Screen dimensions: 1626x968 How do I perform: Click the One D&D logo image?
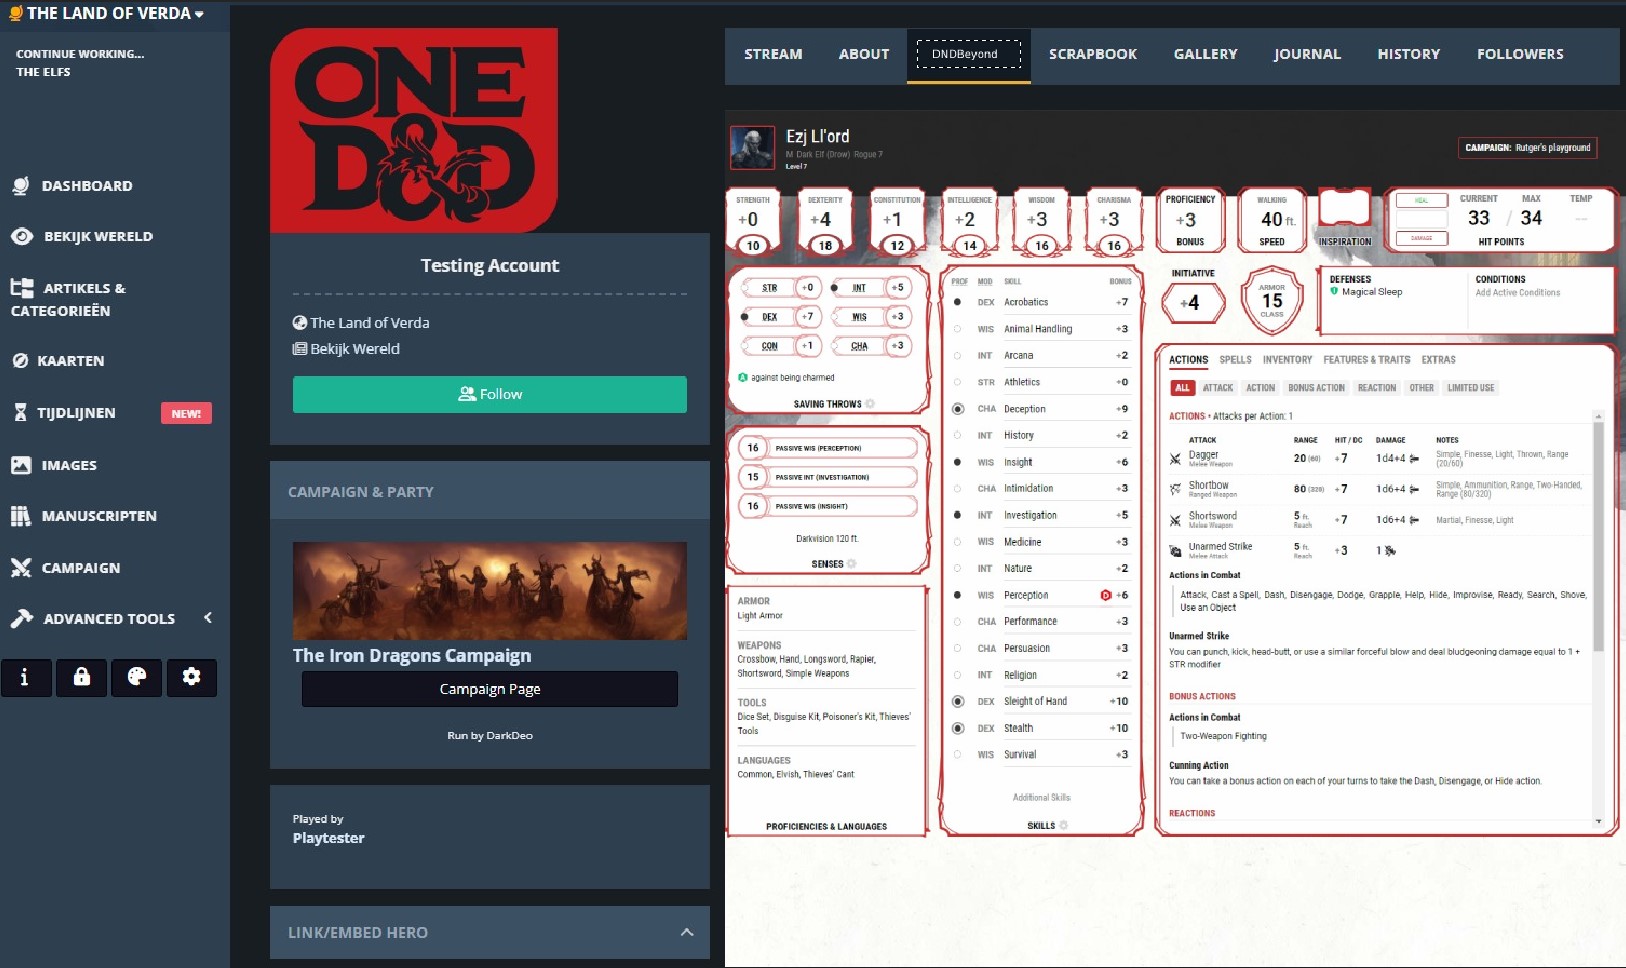pos(414,130)
